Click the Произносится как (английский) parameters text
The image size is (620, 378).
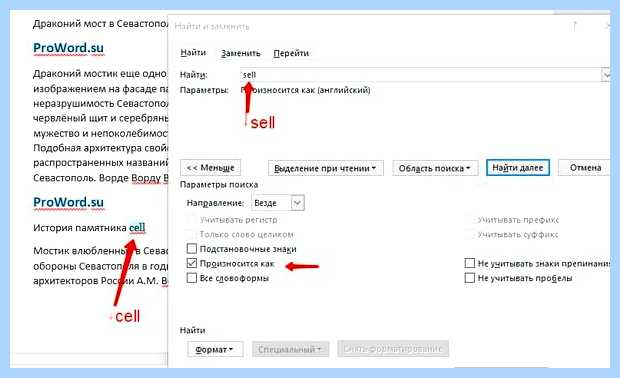[x=305, y=90]
